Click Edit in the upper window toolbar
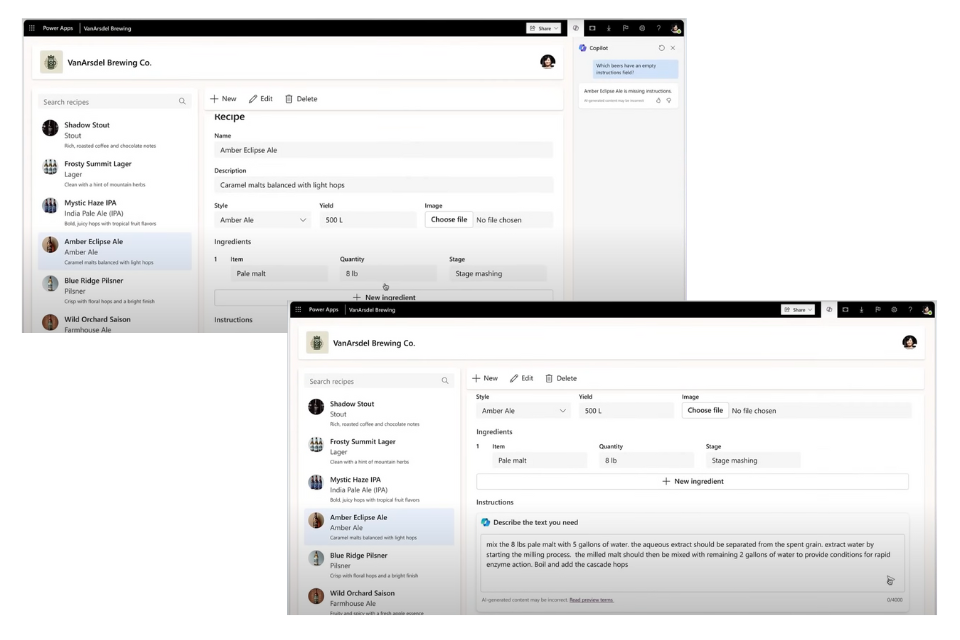 coord(260,99)
